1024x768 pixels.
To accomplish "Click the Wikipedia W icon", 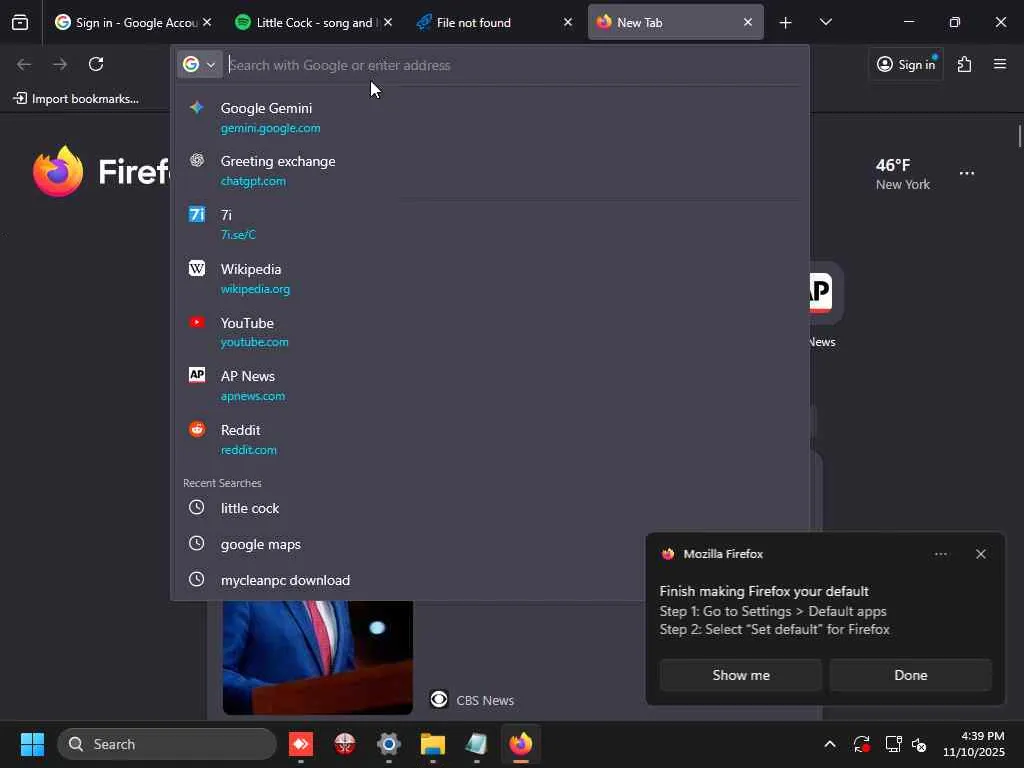I will point(197,268).
